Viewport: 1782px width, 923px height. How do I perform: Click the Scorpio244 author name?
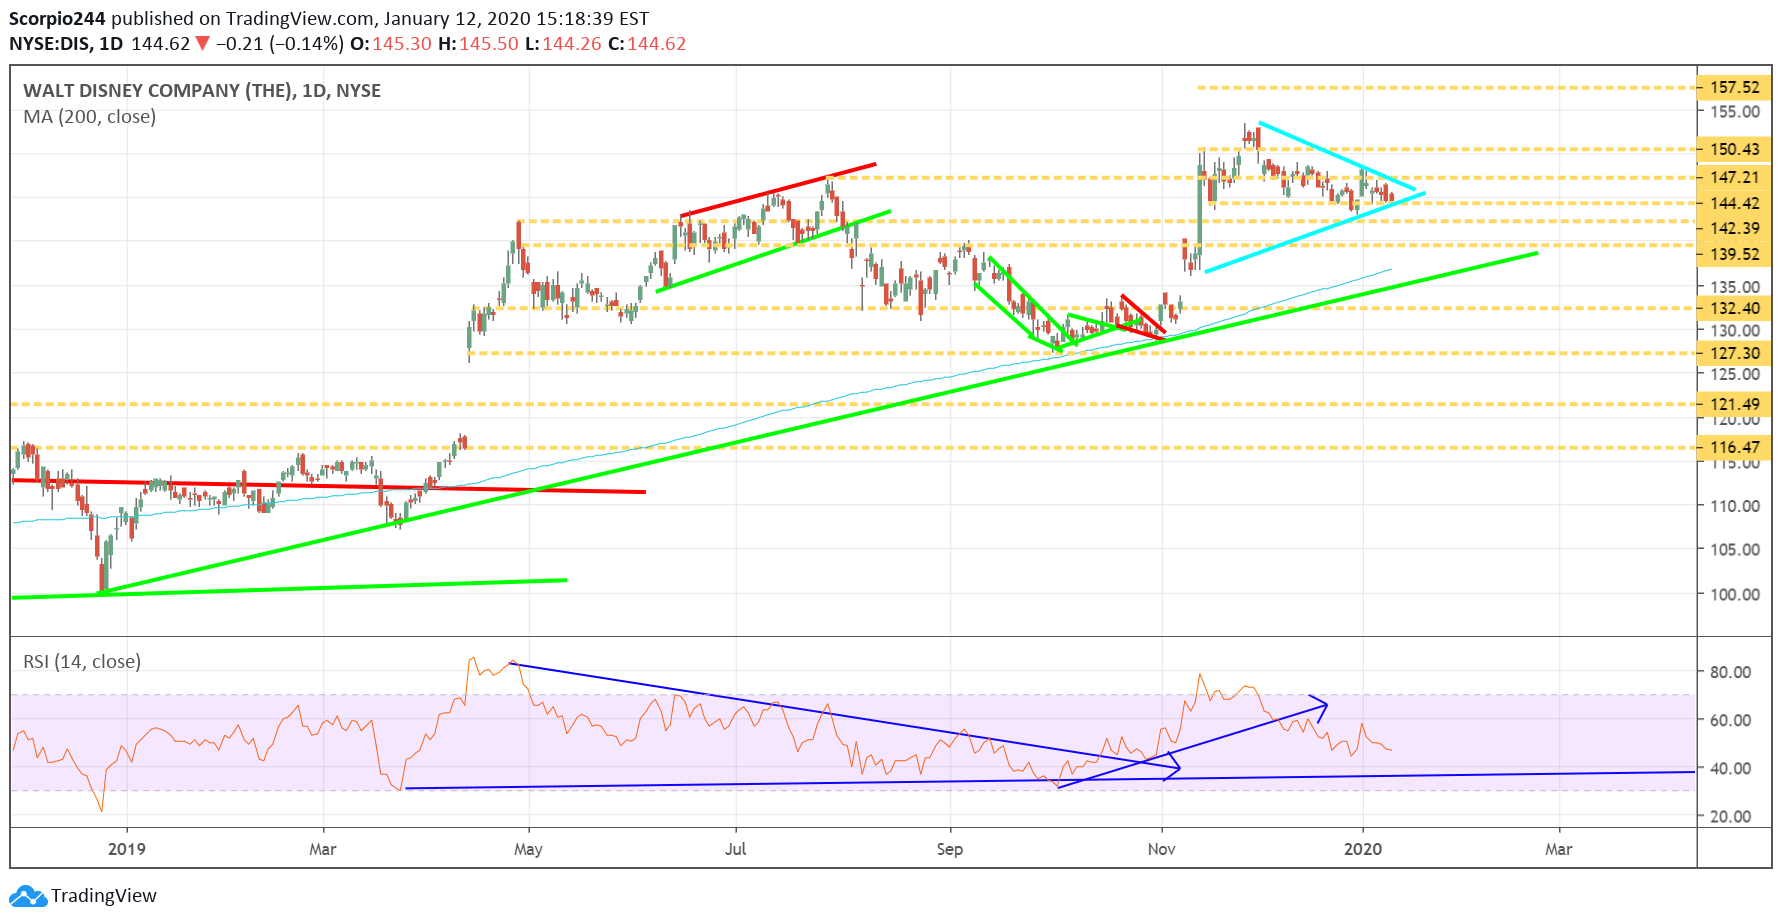tap(57, 19)
